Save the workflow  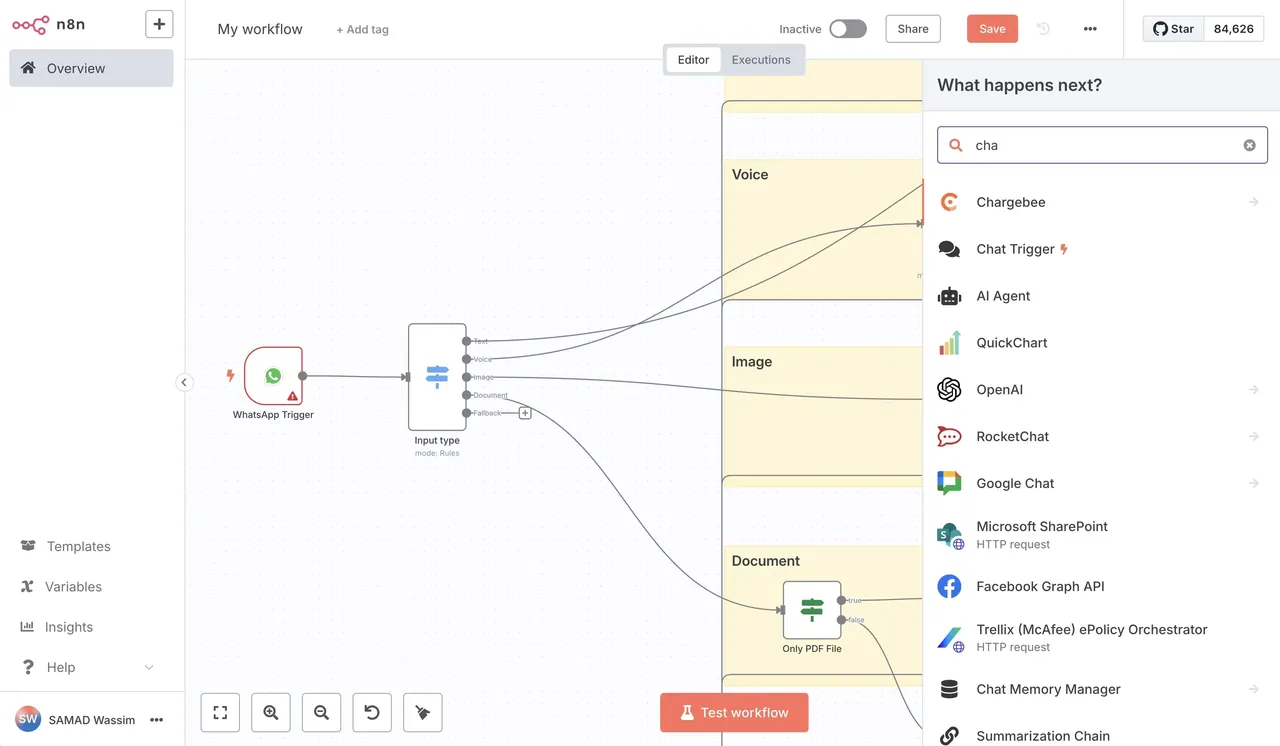click(992, 29)
